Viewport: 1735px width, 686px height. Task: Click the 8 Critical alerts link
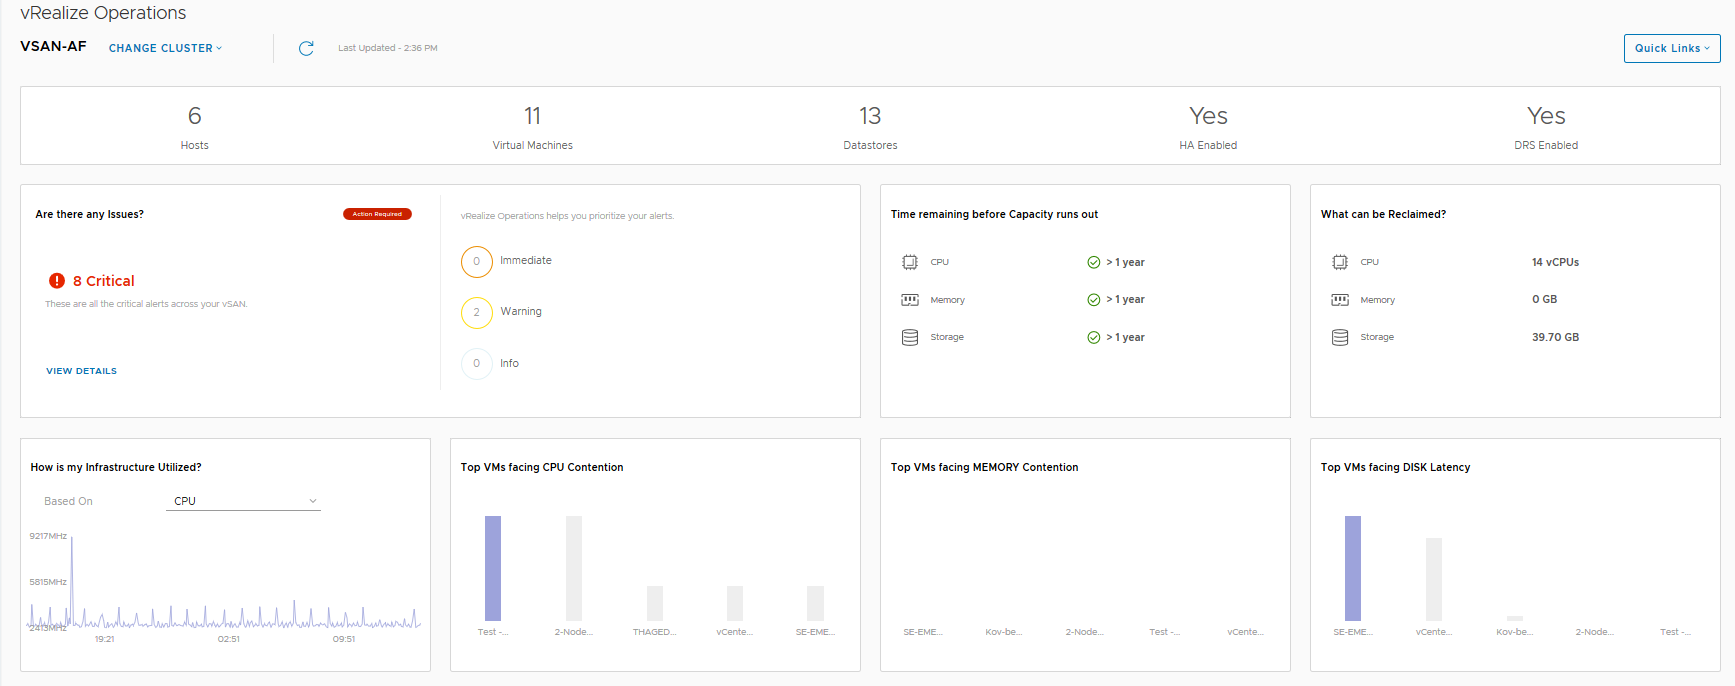click(103, 281)
